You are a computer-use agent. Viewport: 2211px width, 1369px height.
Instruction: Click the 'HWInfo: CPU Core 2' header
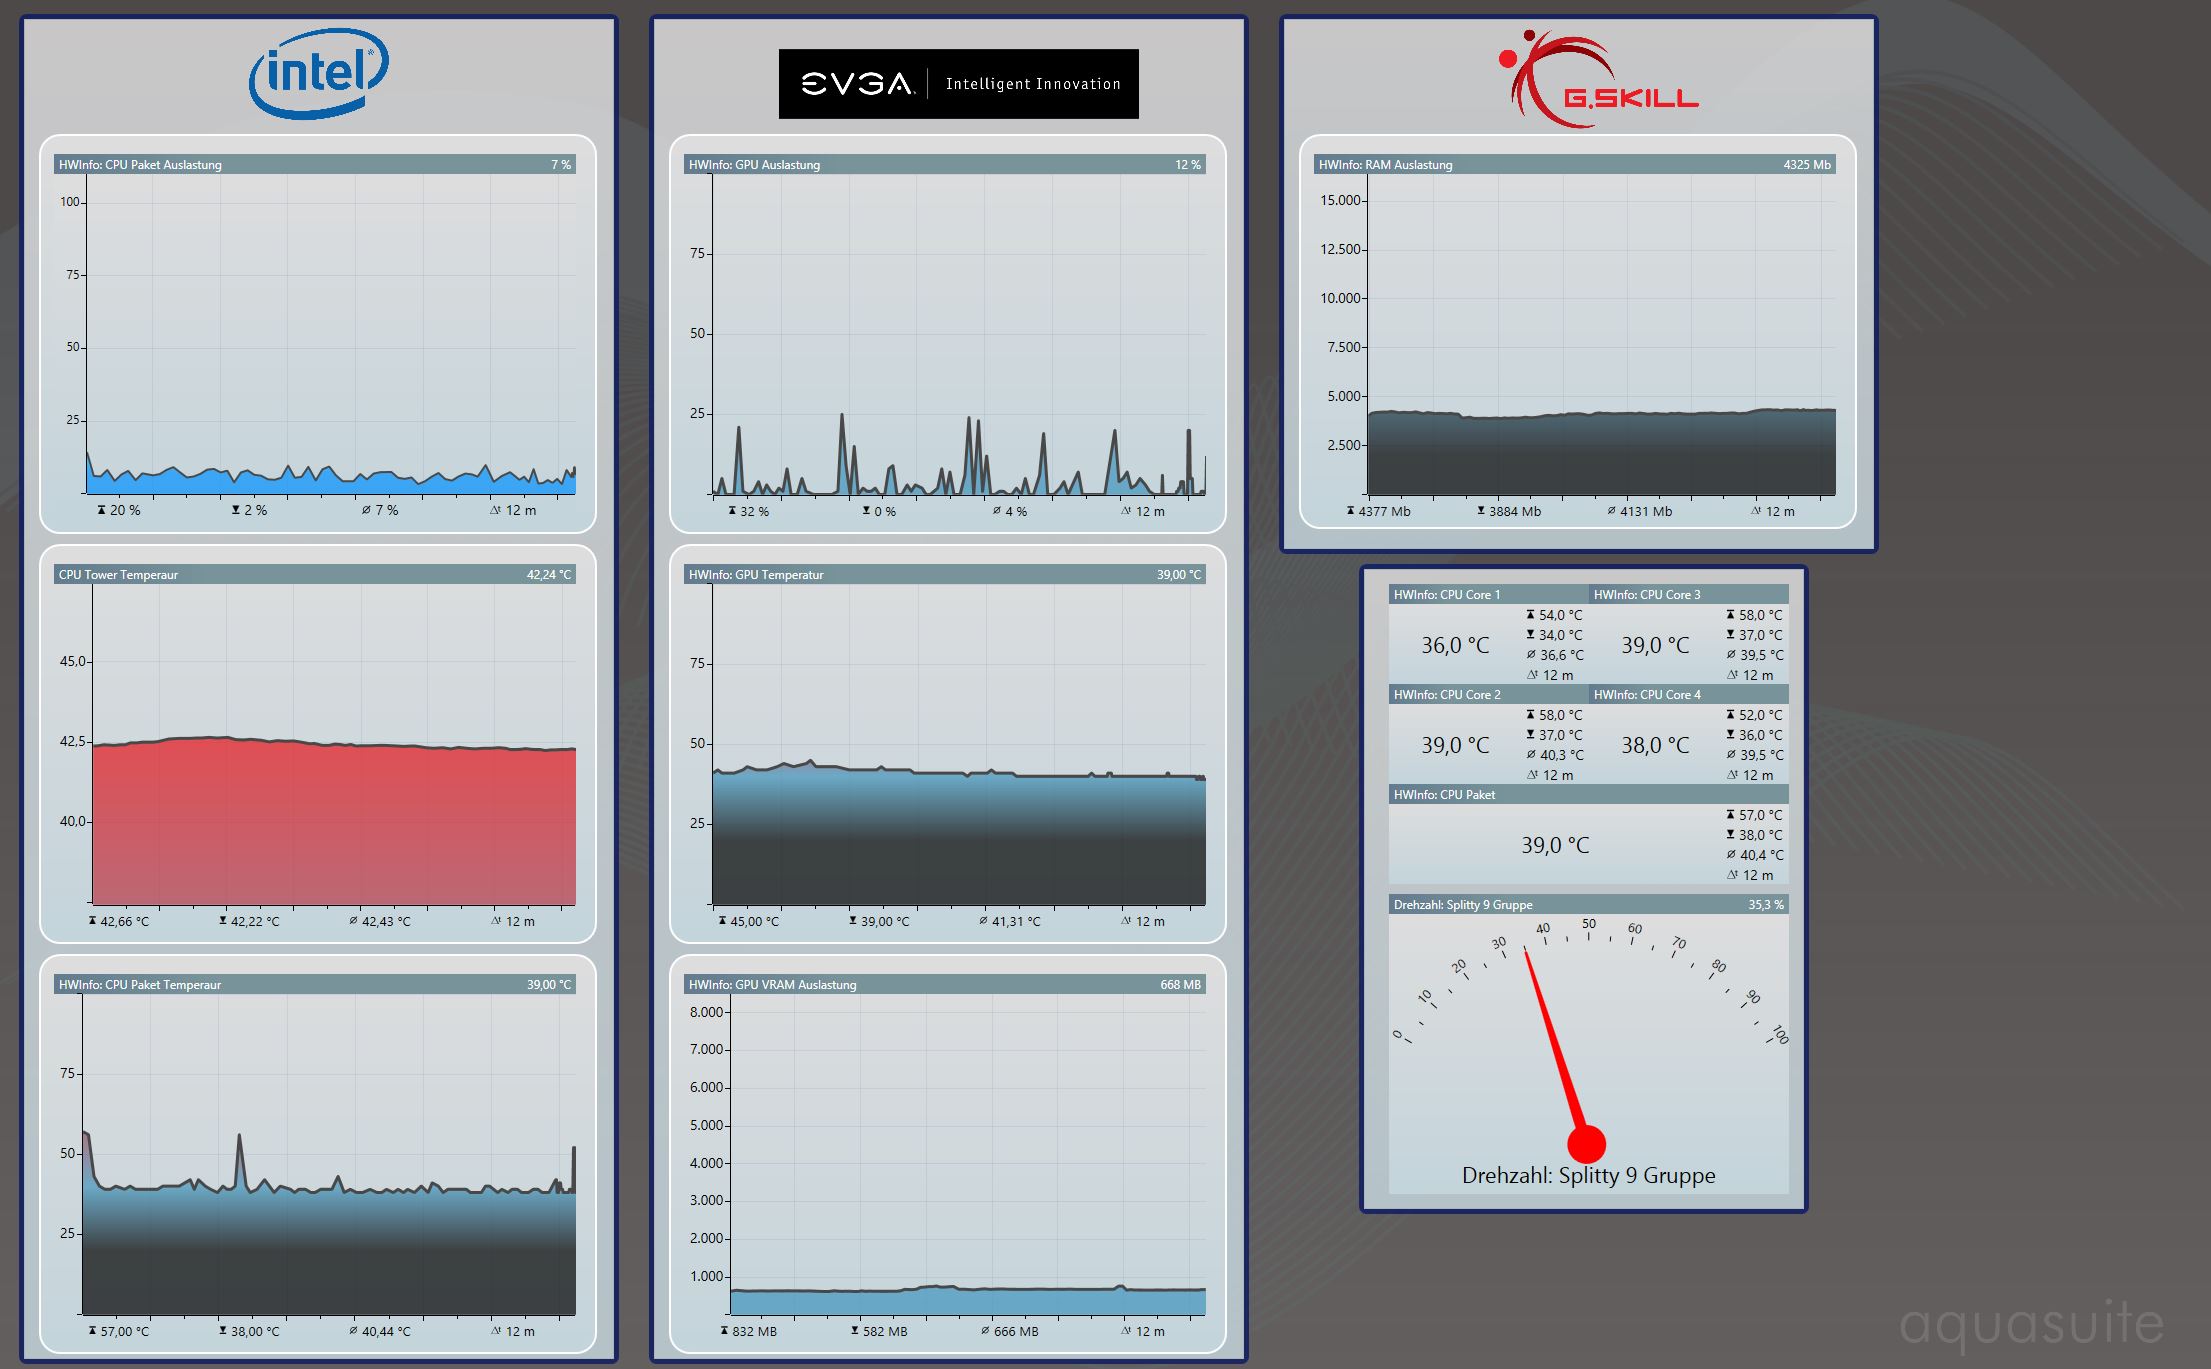(x=1488, y=695)
